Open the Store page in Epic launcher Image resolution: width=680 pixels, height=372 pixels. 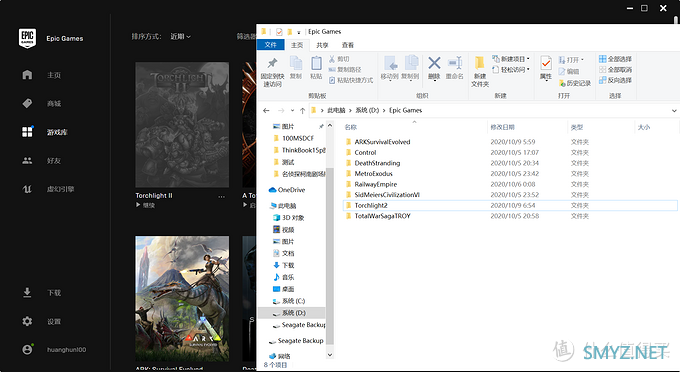point(41,104)
